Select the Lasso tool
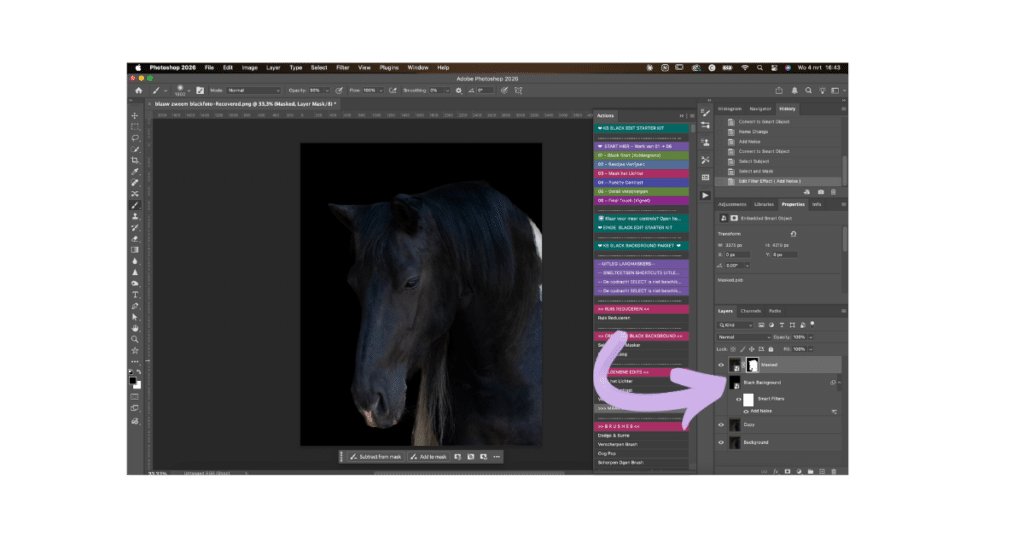Viewport: 1024px width, 538px height. coord(135,138)
